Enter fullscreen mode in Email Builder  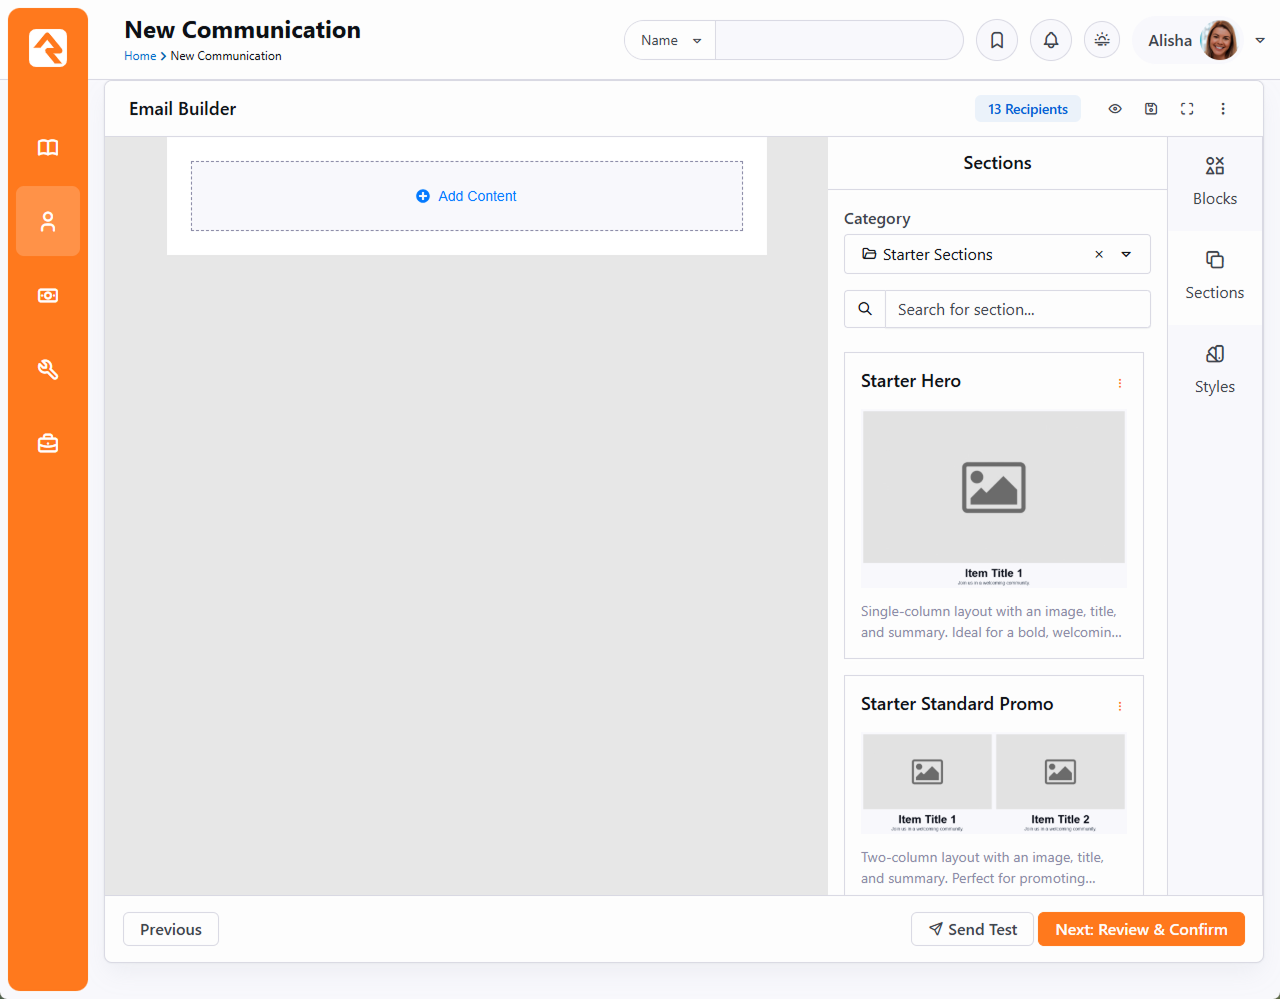(1187, 109)
